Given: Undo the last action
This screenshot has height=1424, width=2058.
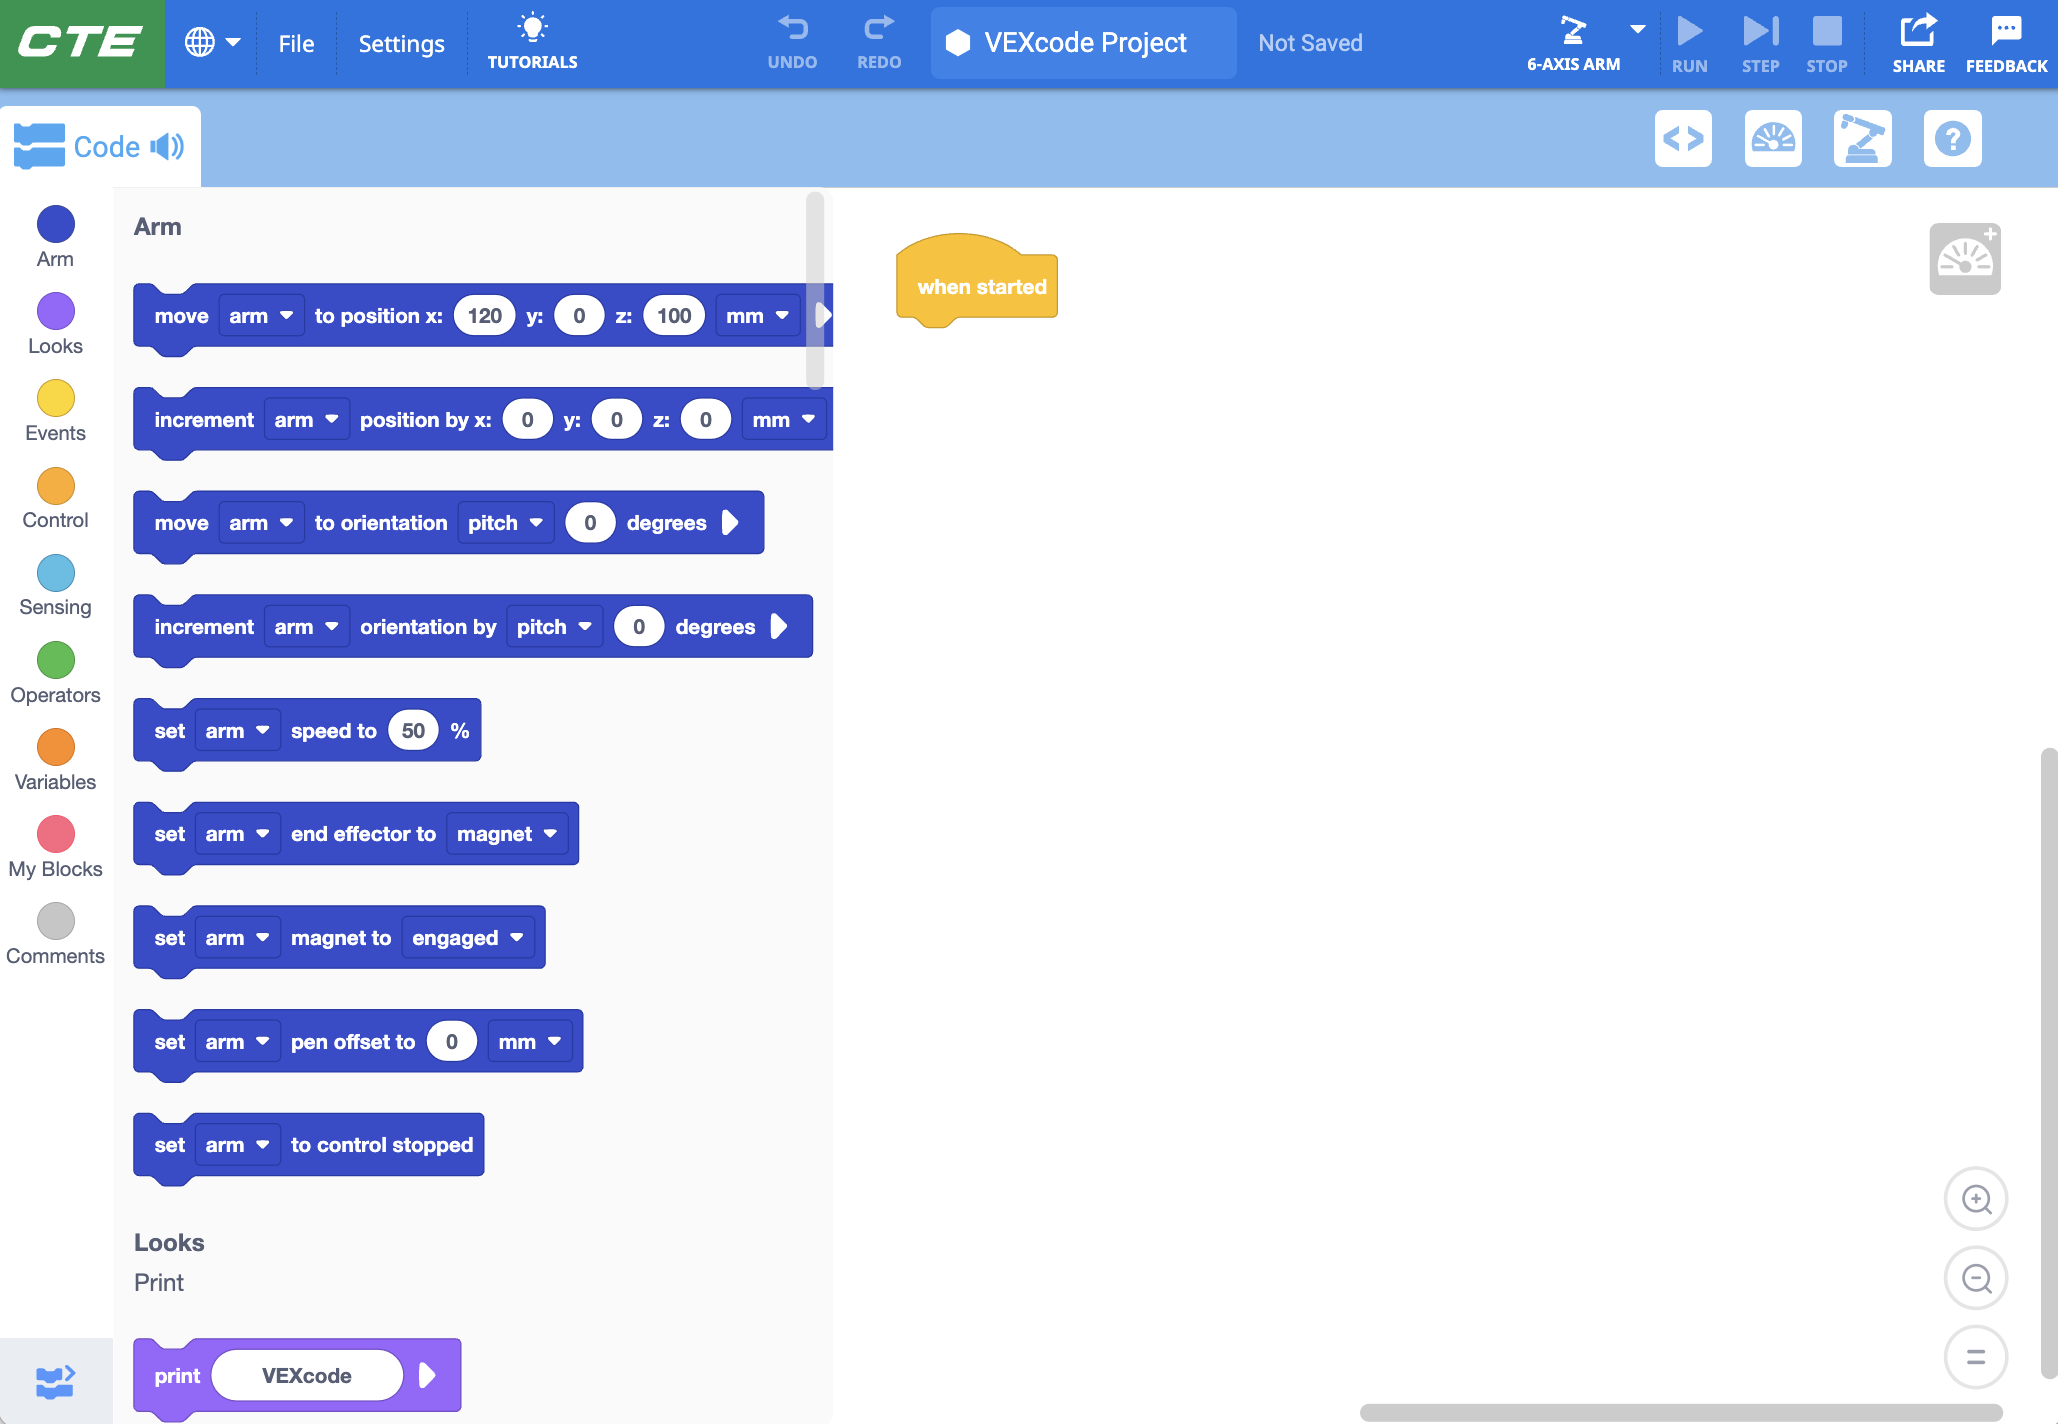Looking at the screenshot, I should pos(792,42).
